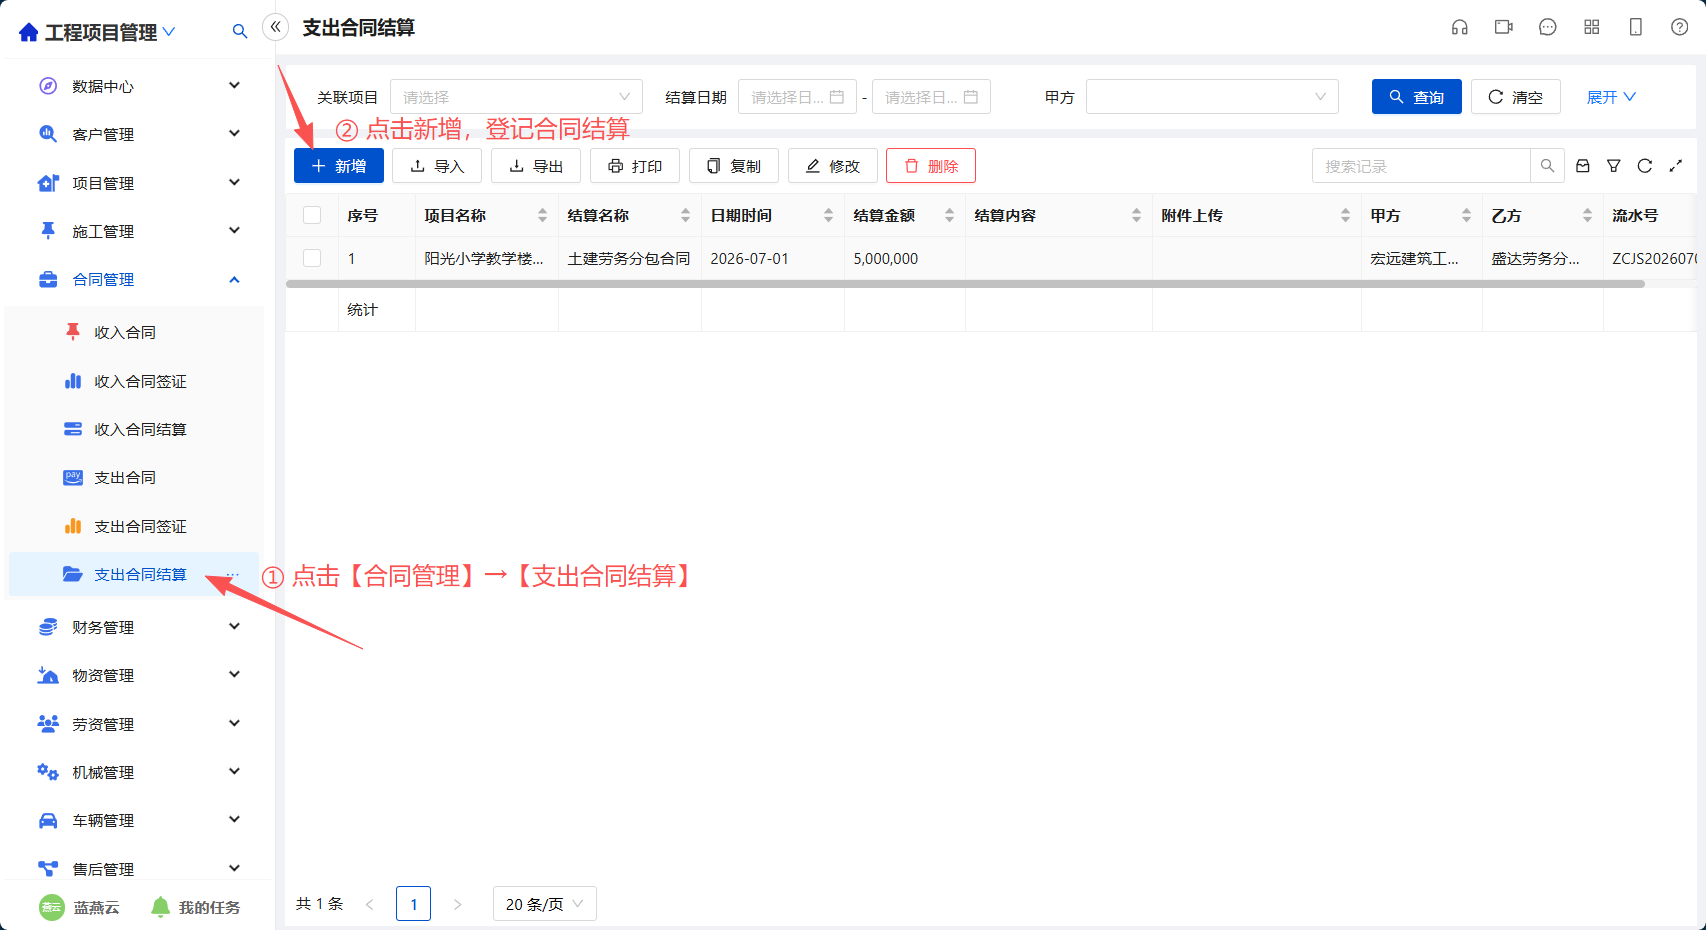The width and height of the screenshot is (1706, 930).
Task: Click page number 1 in pagination
Action: (x=413, y=904)
